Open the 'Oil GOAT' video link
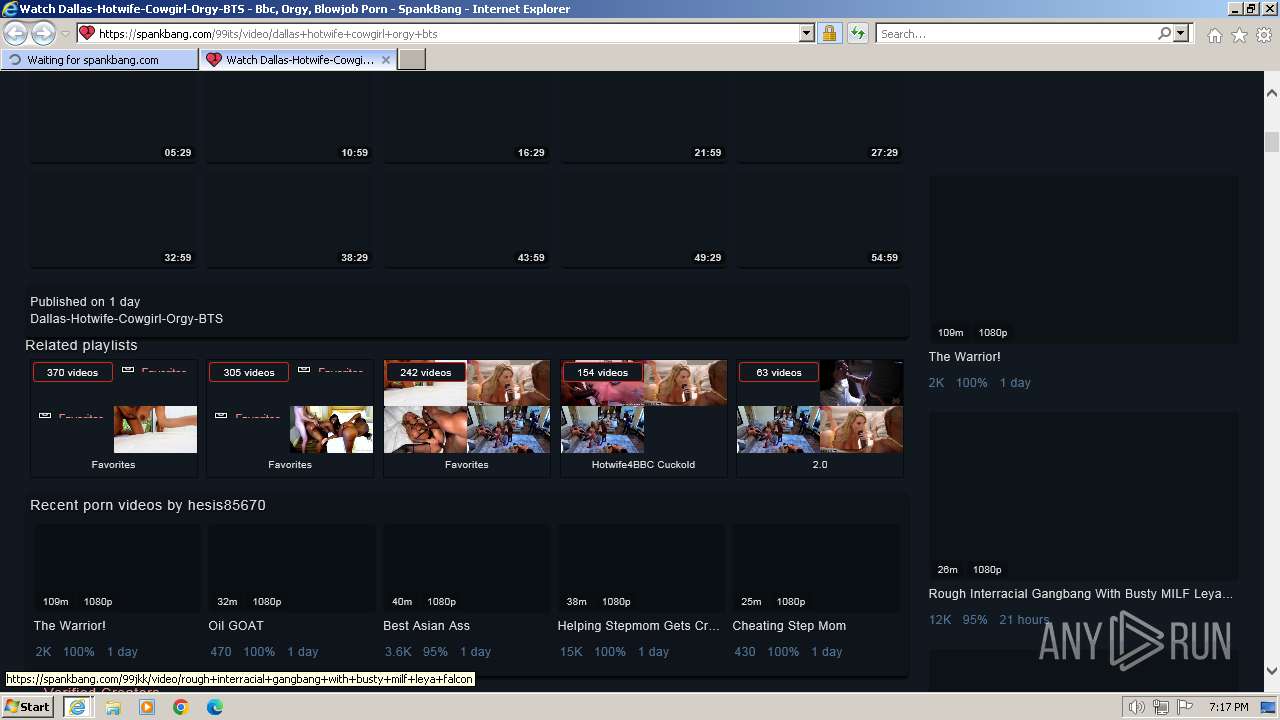This screenshot has height=720, width=1280. (x=236, y=625)
